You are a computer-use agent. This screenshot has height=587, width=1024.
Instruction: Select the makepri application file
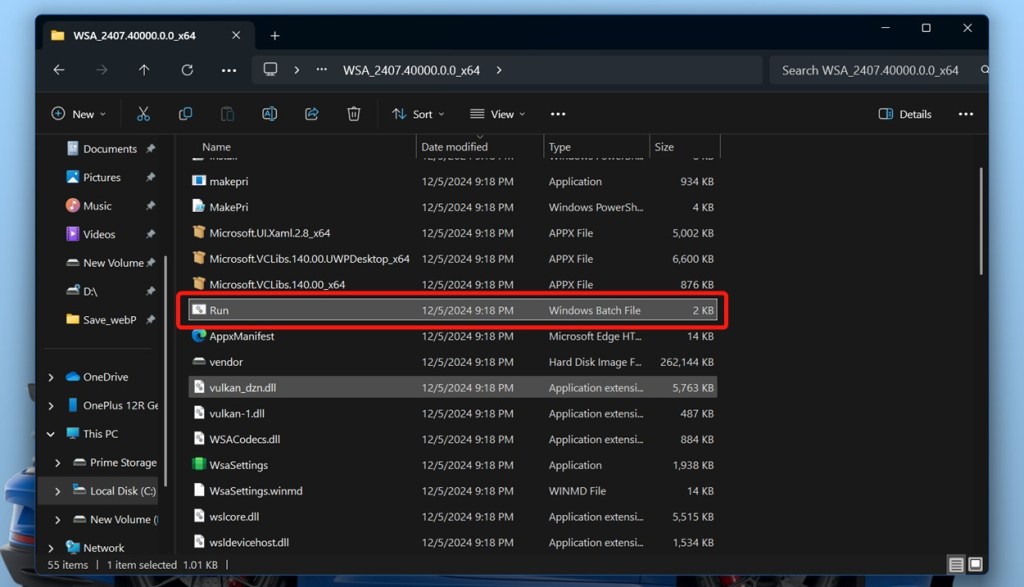click(453, 181)
